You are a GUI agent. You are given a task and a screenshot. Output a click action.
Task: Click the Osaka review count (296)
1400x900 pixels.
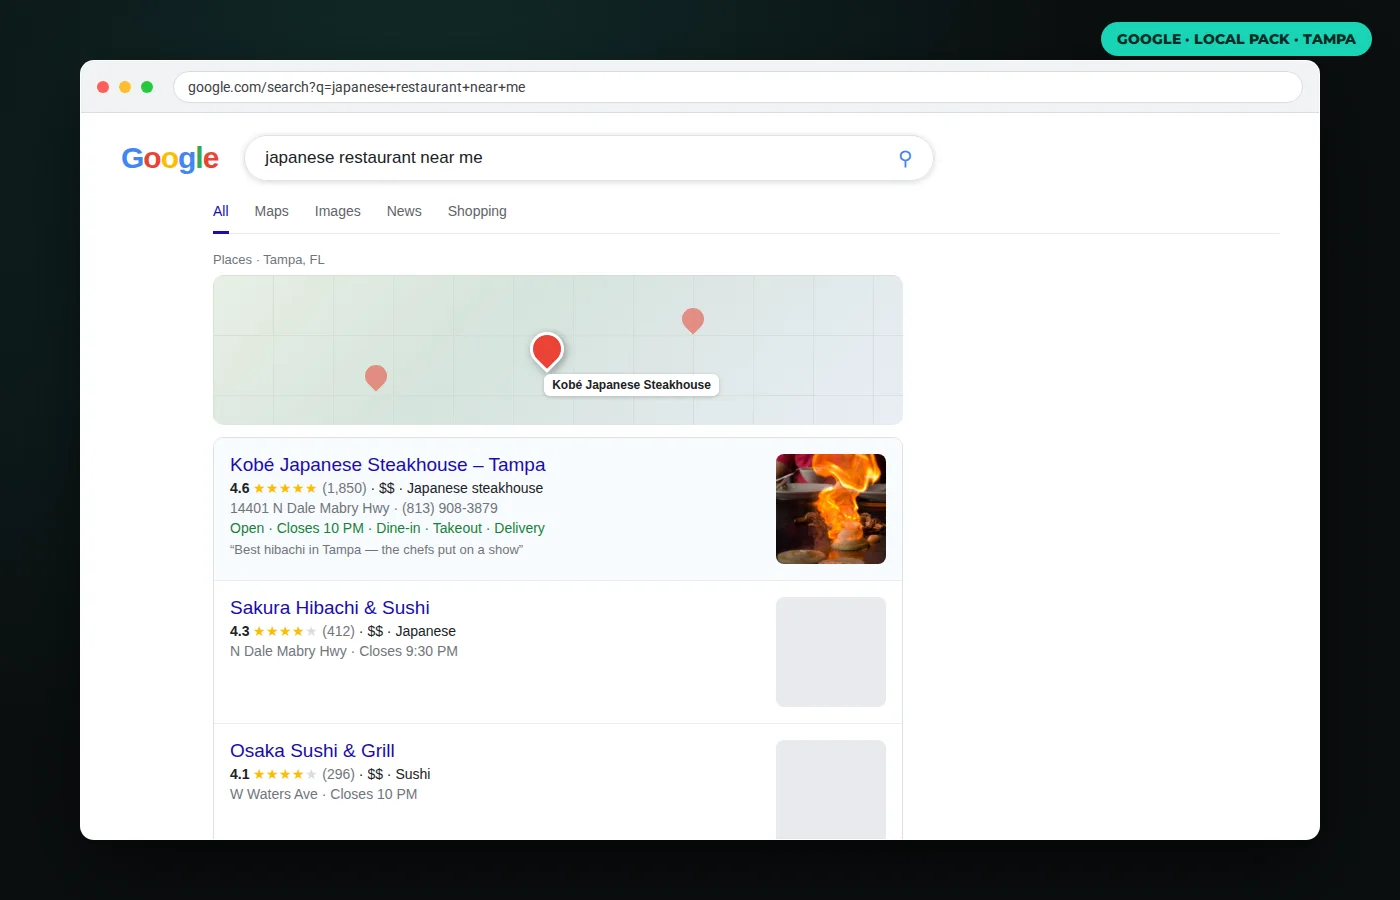pyautogui.click(x=338, y=774)
